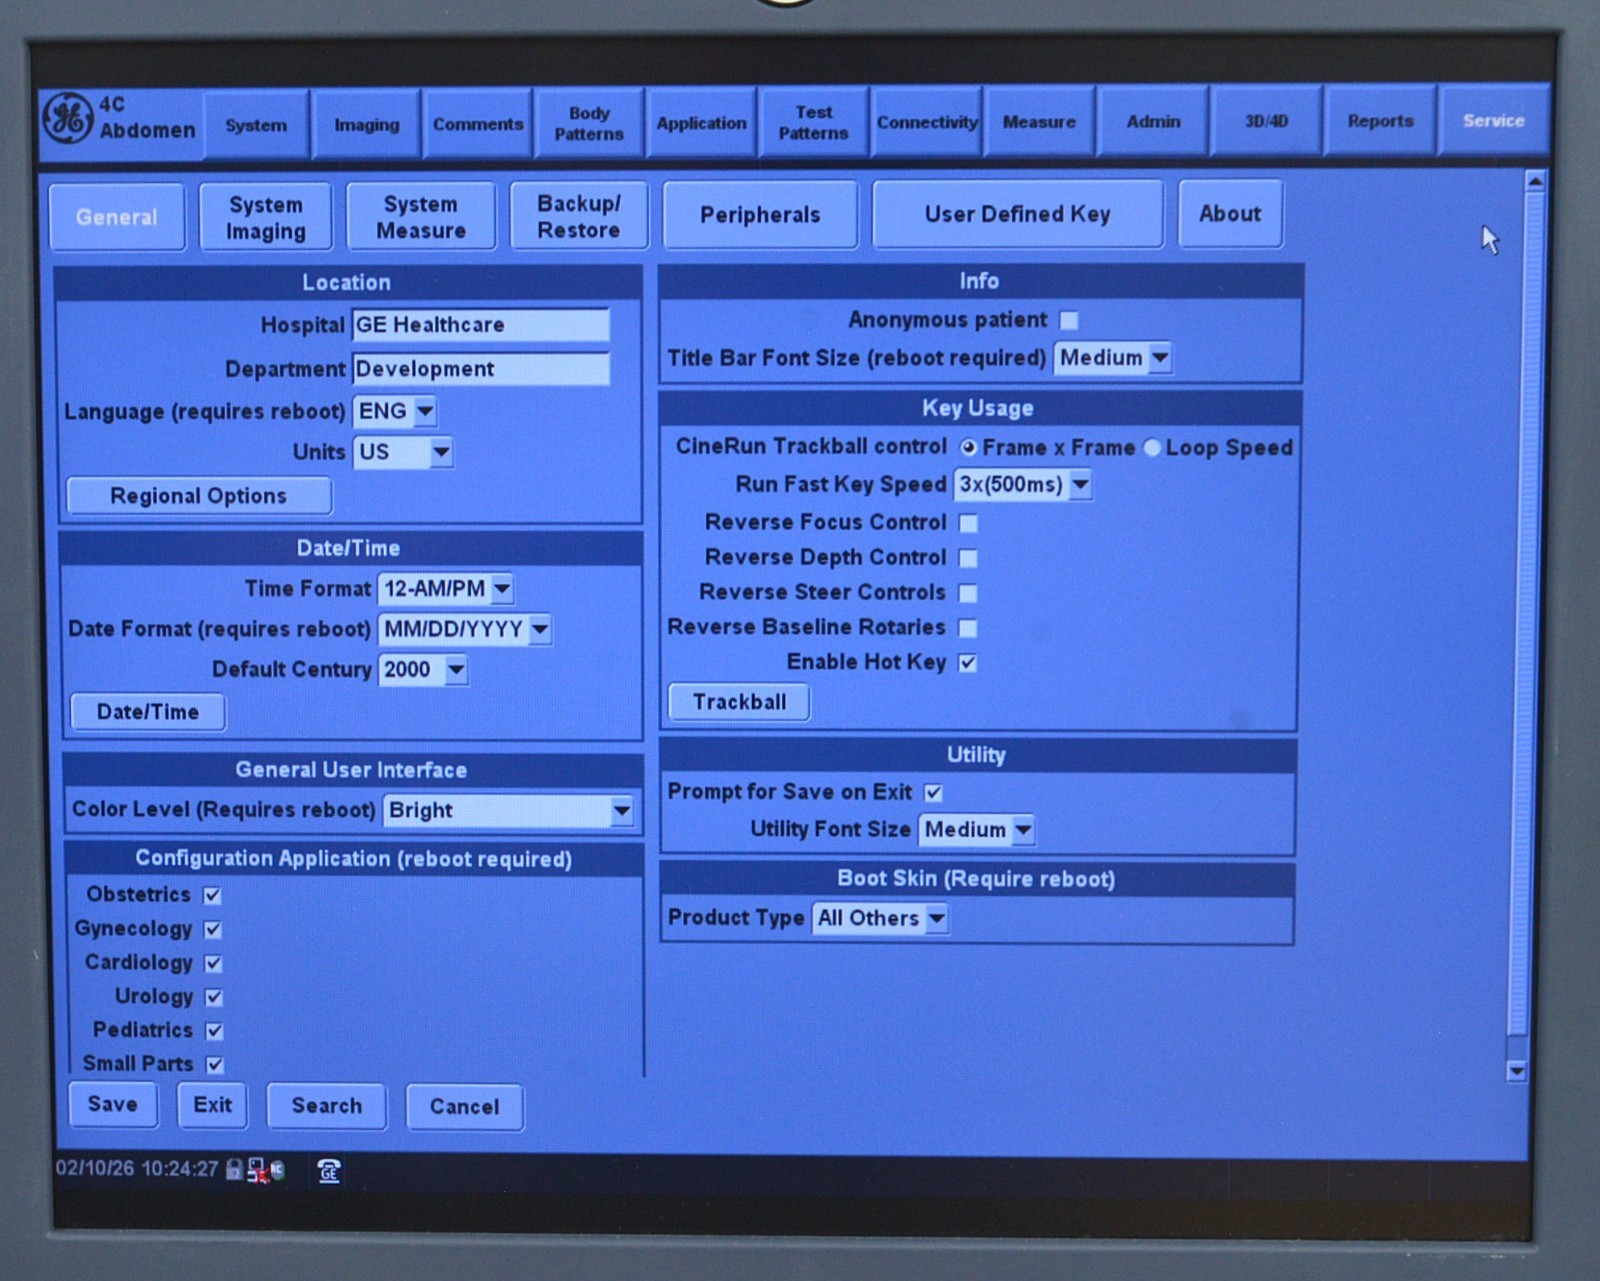This screenshot has height=1281, width=1600.
Task: Click the padlock status icon
Action: click(234, 1169)
